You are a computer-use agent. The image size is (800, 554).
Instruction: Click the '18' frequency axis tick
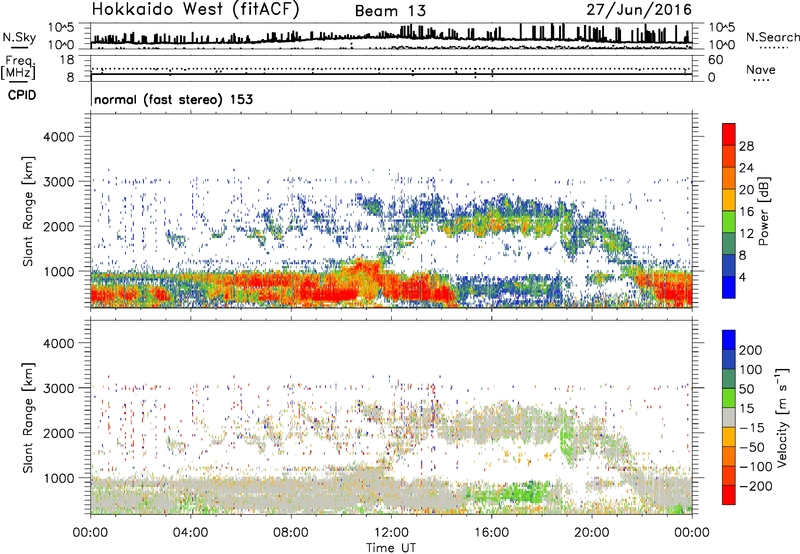click(x=67, y=60)
